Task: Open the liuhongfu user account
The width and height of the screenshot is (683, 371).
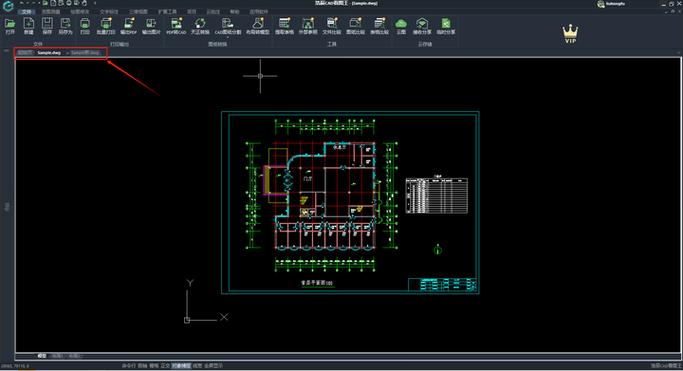Action: click(x=612, y=4)
